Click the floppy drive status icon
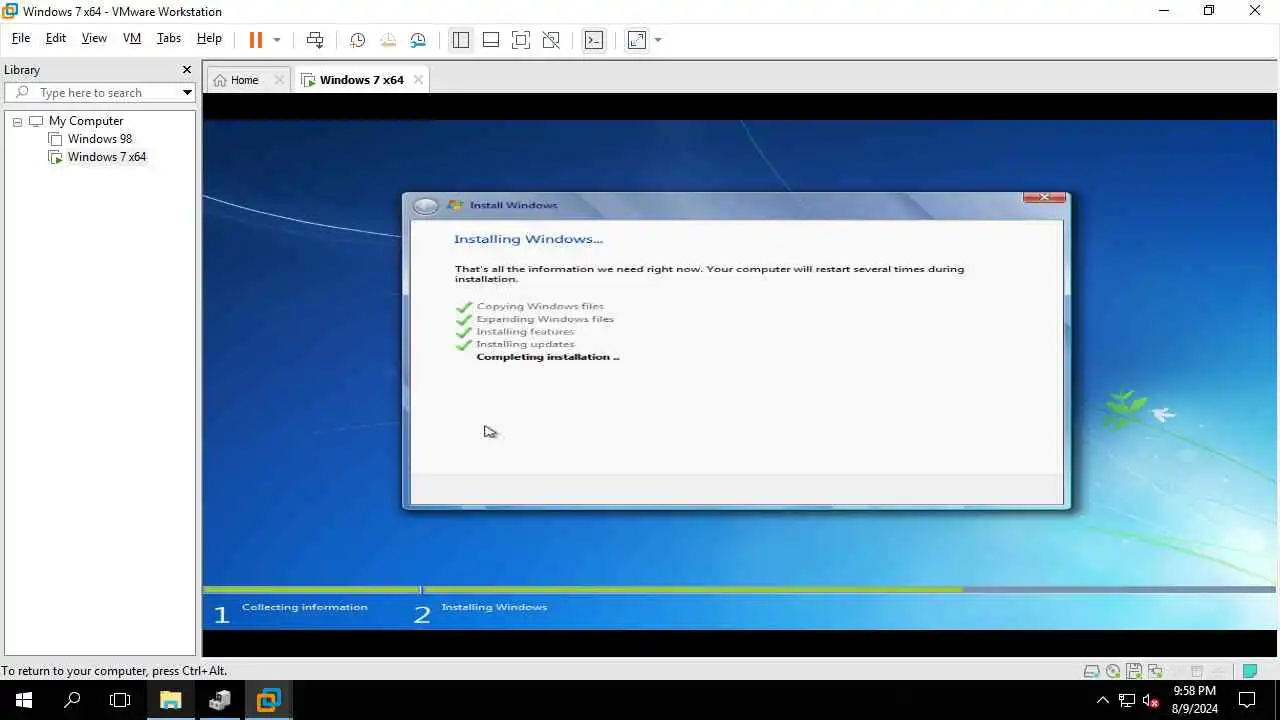 click(1133, 671)
